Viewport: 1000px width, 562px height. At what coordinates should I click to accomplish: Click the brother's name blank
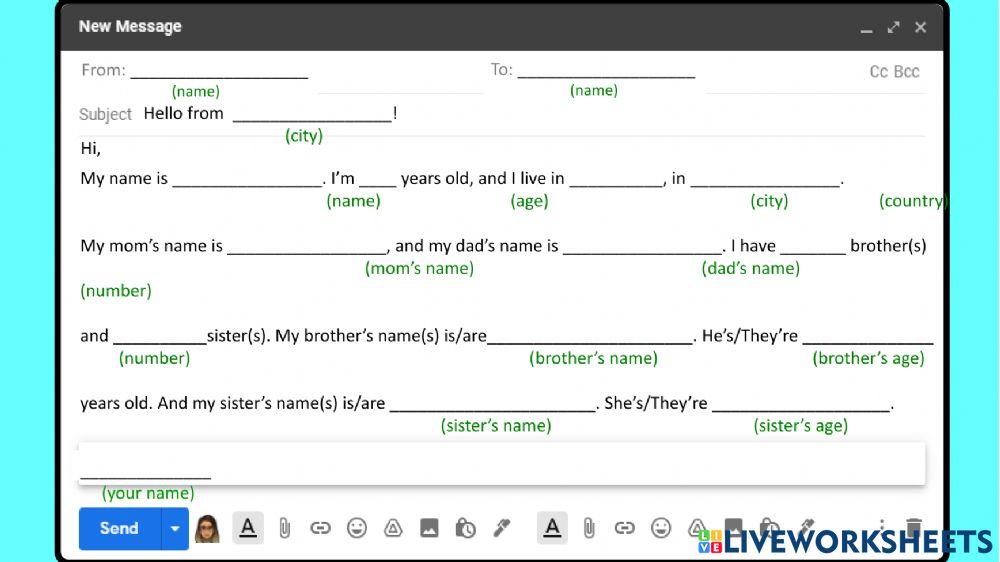pyautogui.click(x=590, y=337)
